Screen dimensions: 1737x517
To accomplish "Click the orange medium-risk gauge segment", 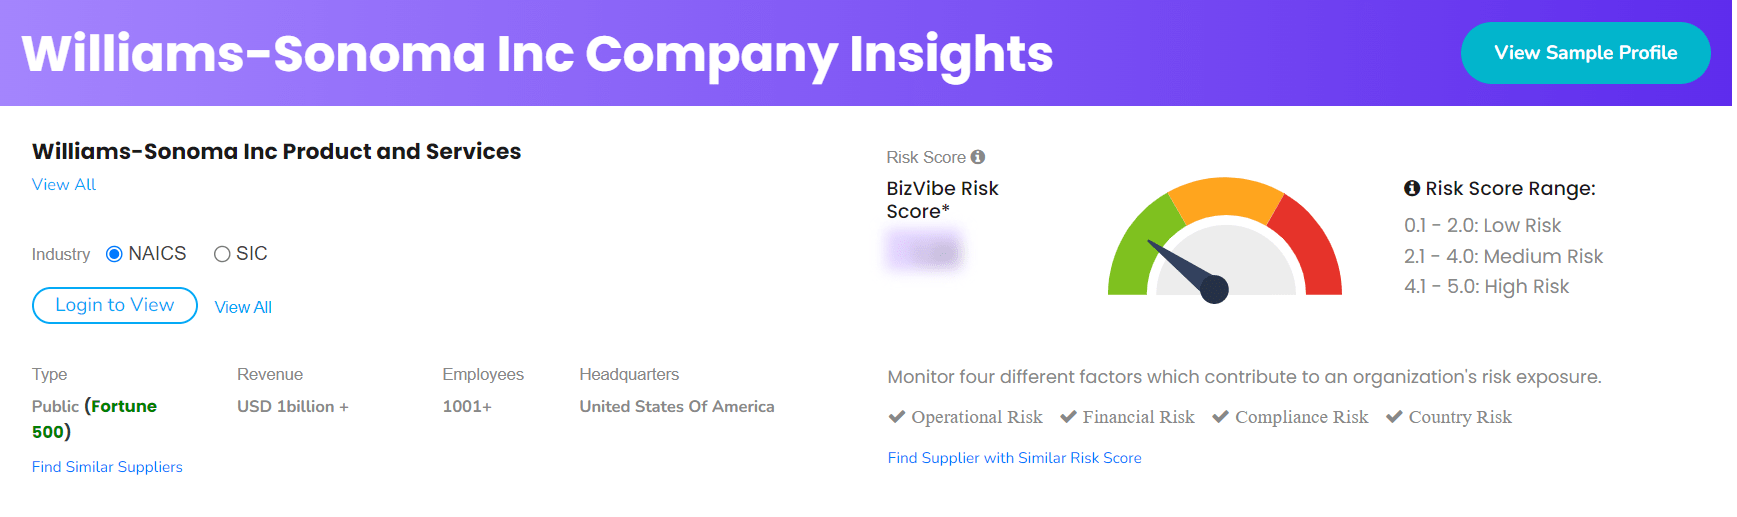I will point(1225,196).
